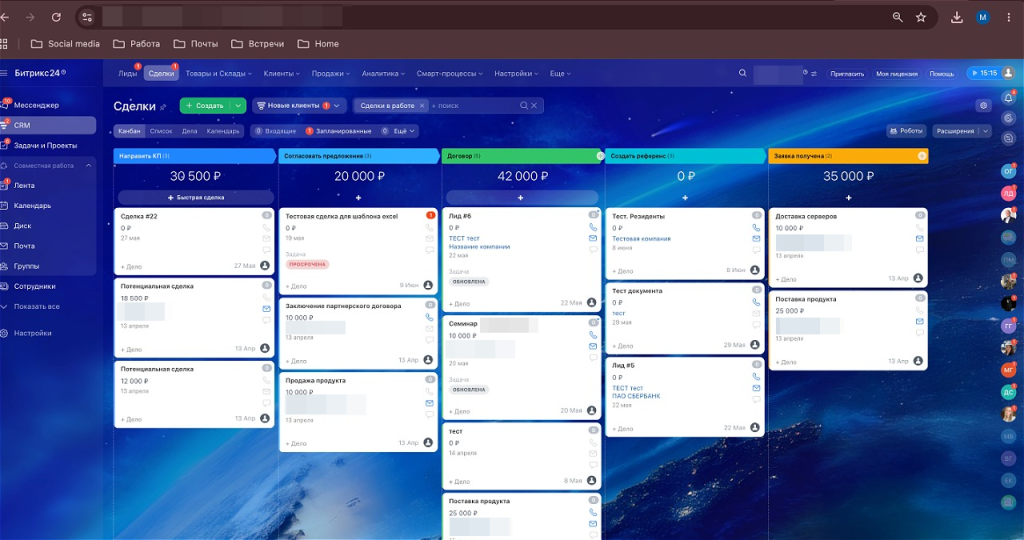The width and height of the screenshot is (1024, 540).
Task: Click the Роботы button
Action: (x=906, y=131)
